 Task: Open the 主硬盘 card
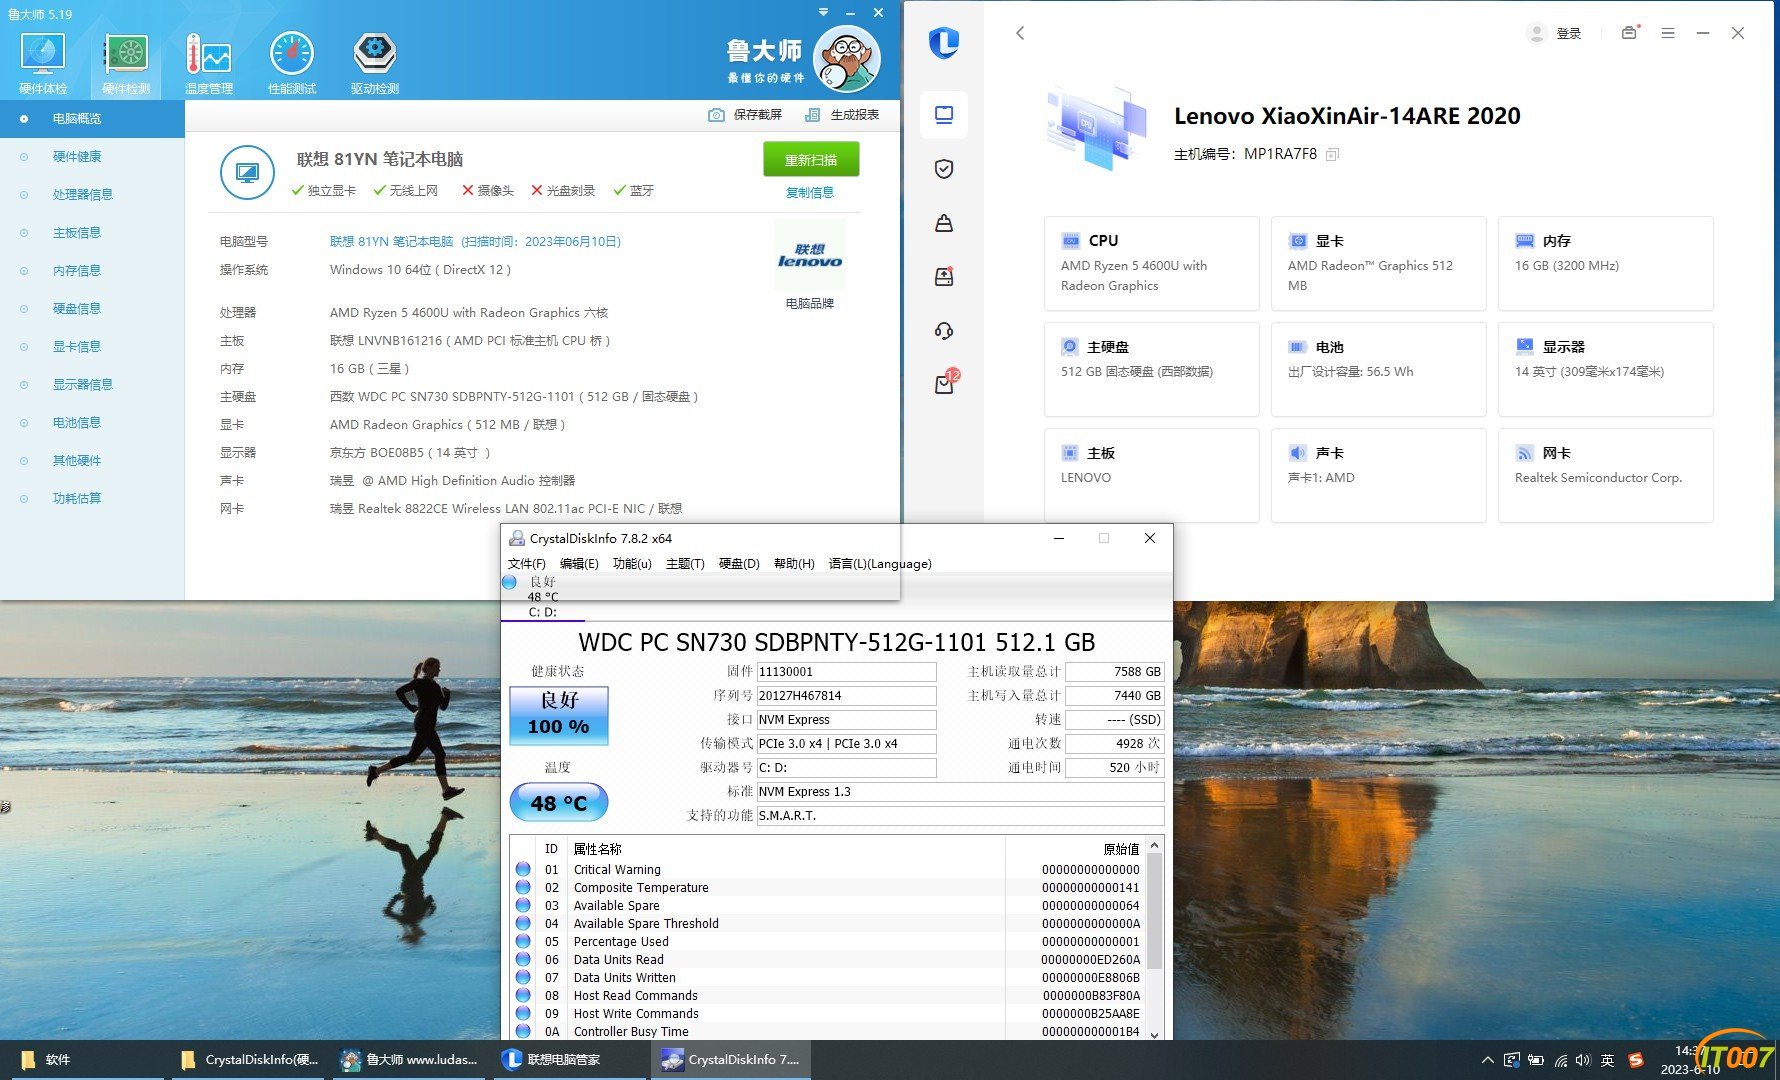[x=1152, y=369]
